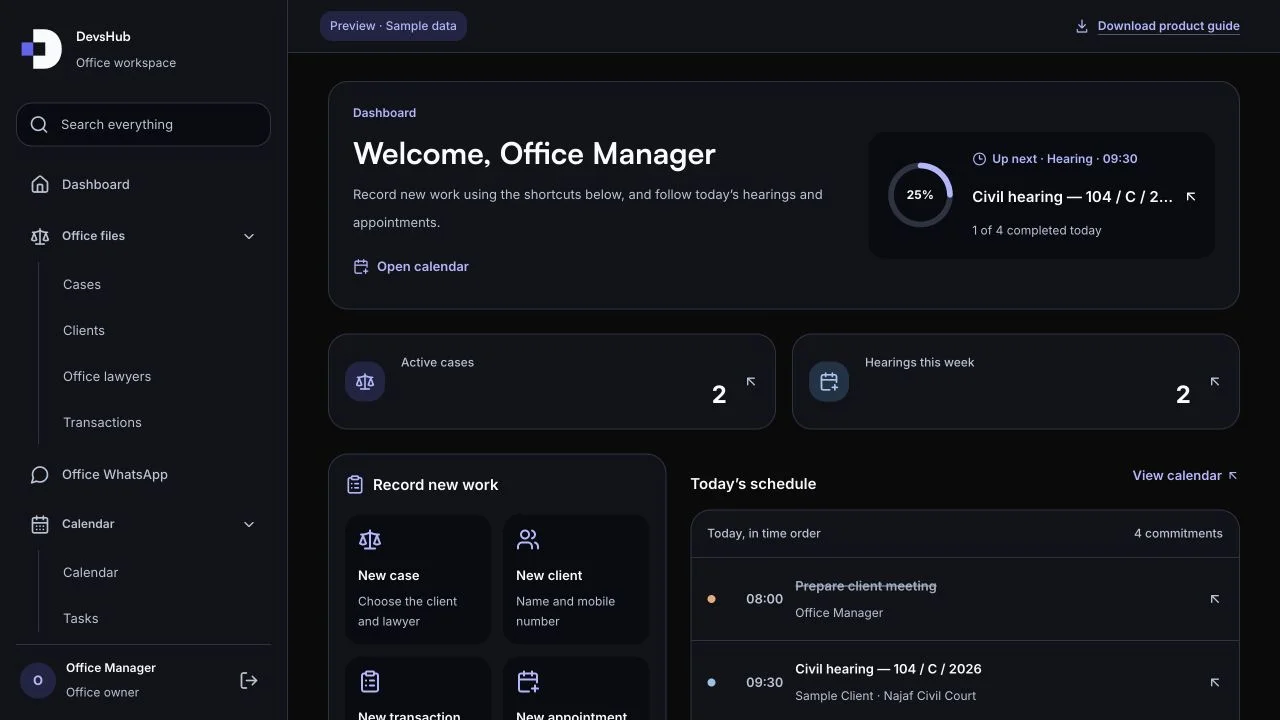Viewport: 1280px width, 720px height.
Task: Click the arrow on 09:30 Civil hearing row
Action: 1215,682
